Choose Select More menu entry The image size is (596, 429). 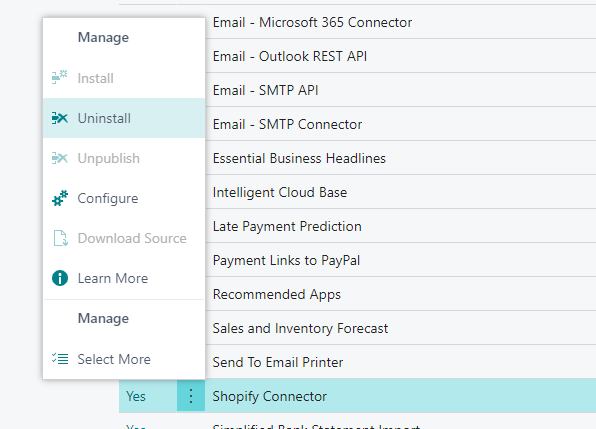coord(124,359)
